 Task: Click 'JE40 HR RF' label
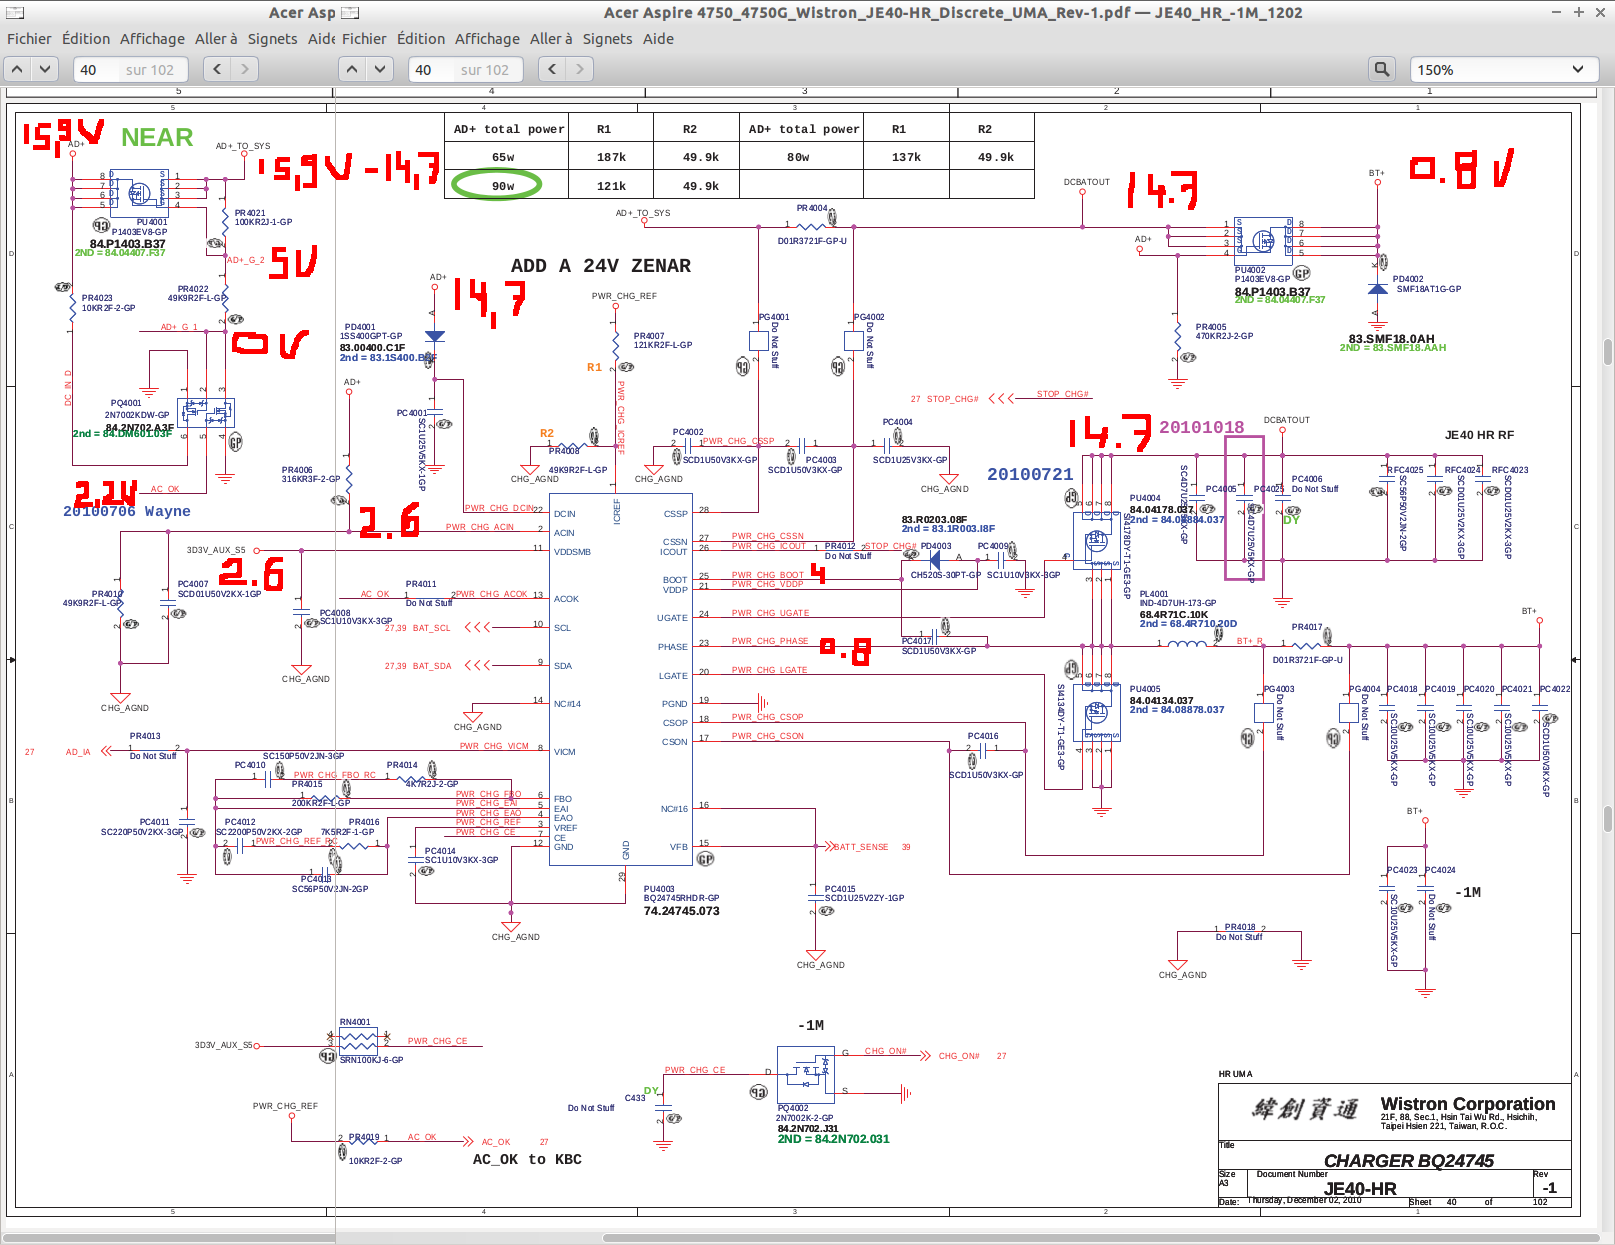pyautogui.click(x=1479, y=435)
